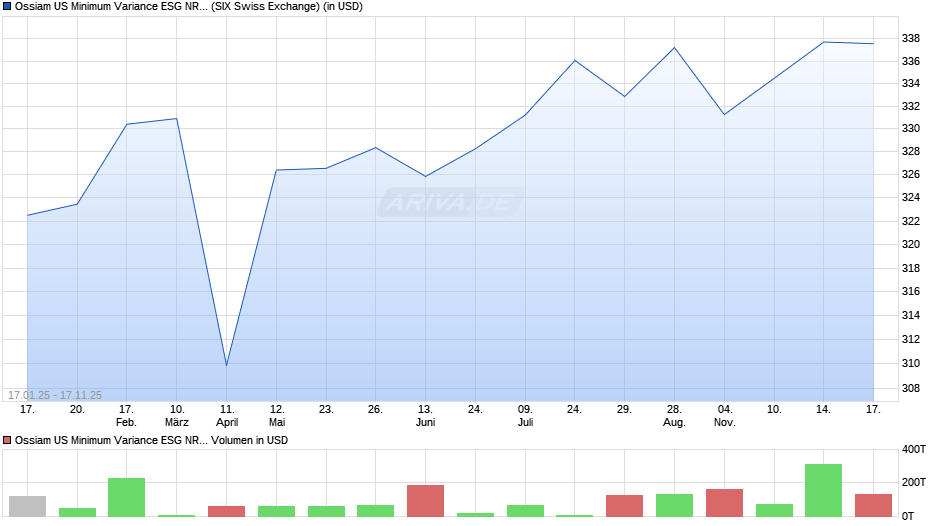Click the '314' price axis label
Image resolution: width=940 pixels, height=526 pixels.
[x=911, y=315]
